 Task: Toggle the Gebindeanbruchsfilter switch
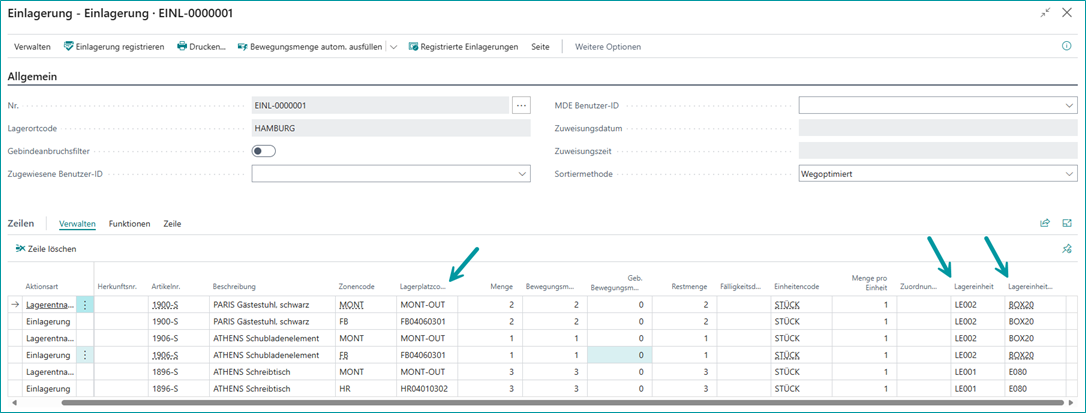pyautogui.click(x=264, y=151)
